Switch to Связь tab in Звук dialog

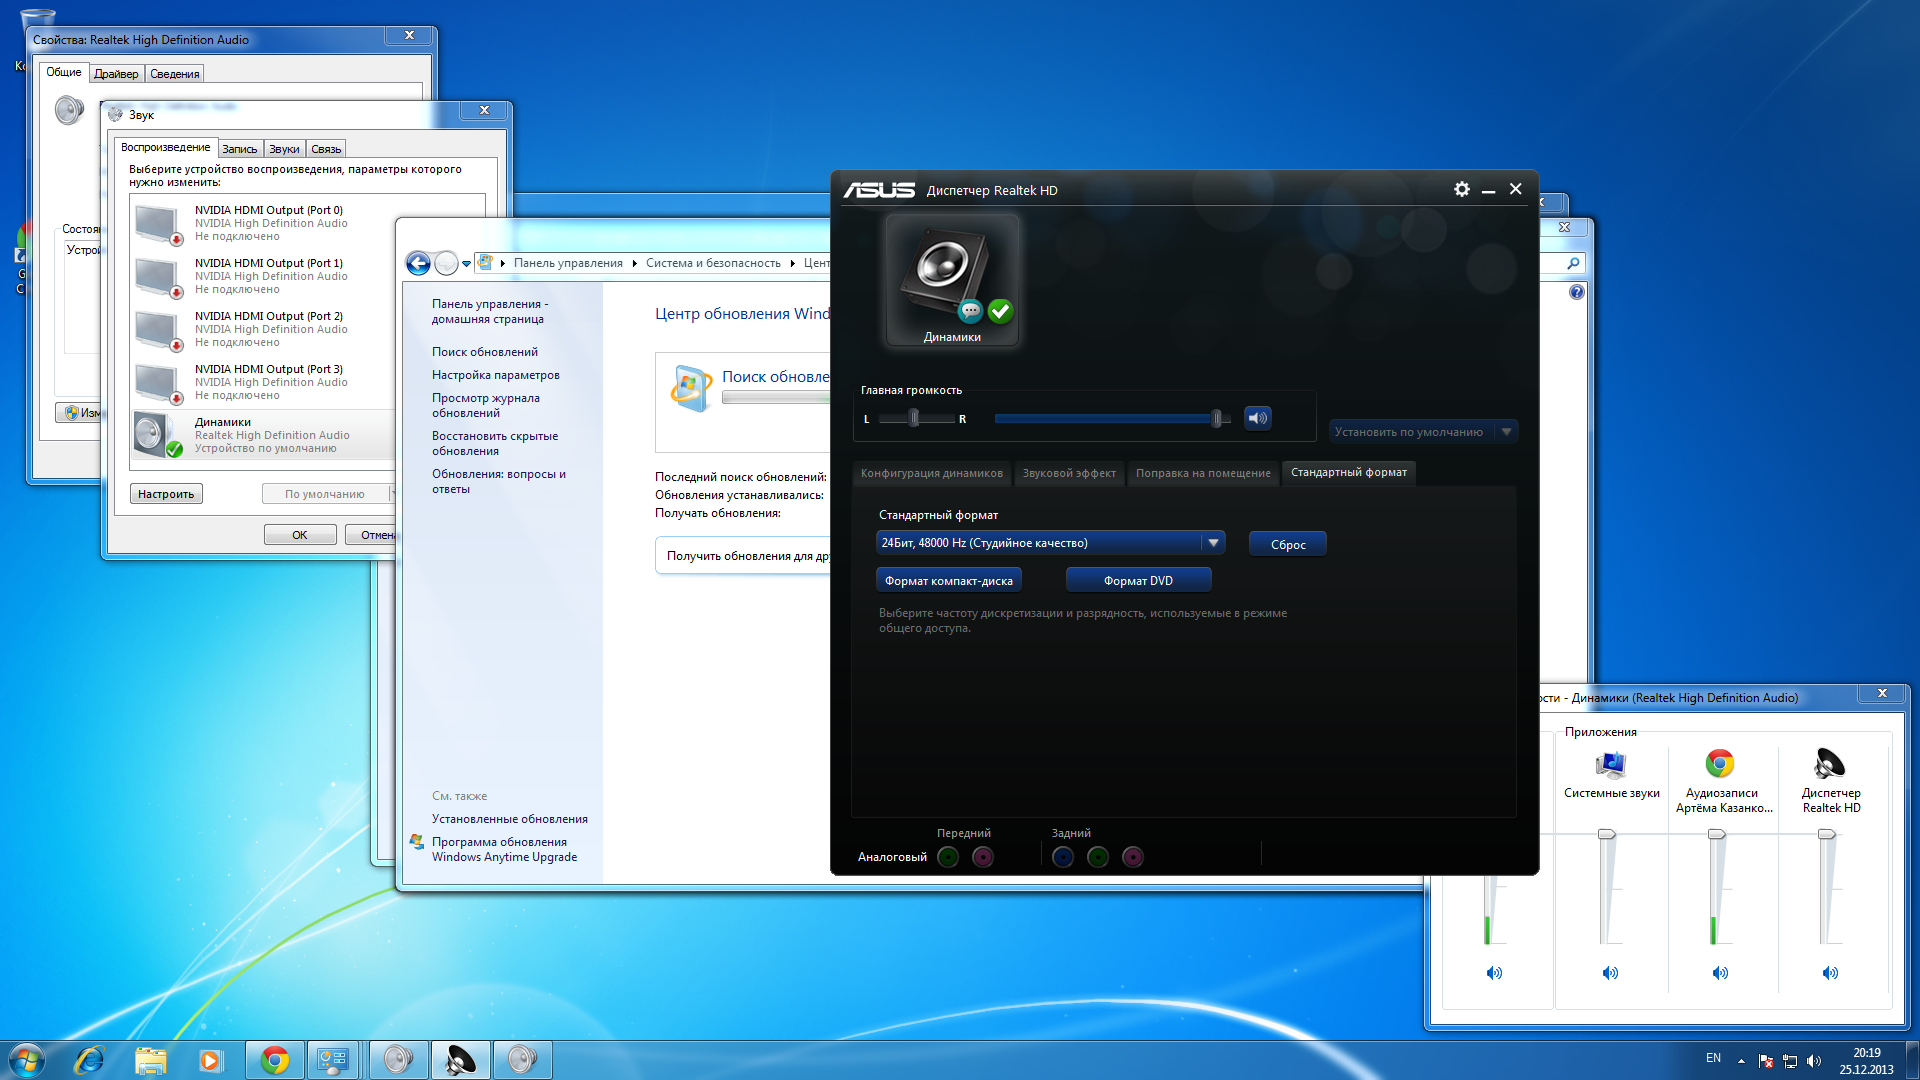click(x=326, y=149)
